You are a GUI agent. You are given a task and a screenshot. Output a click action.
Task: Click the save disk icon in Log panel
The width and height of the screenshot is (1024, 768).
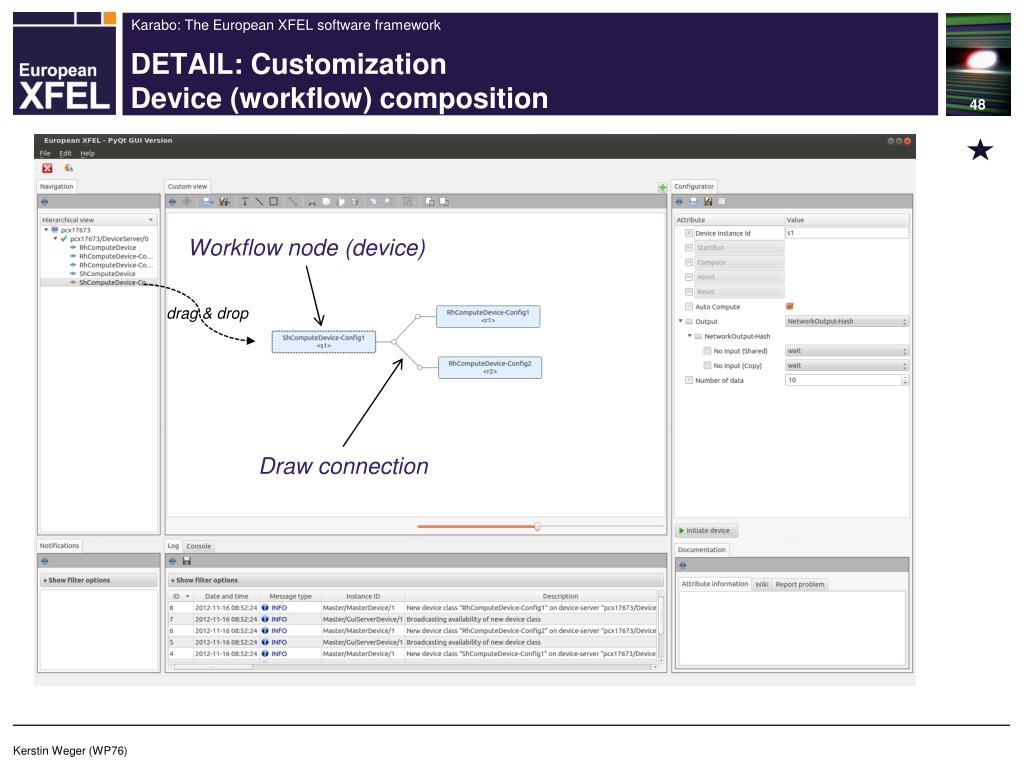tap(187, 561)
